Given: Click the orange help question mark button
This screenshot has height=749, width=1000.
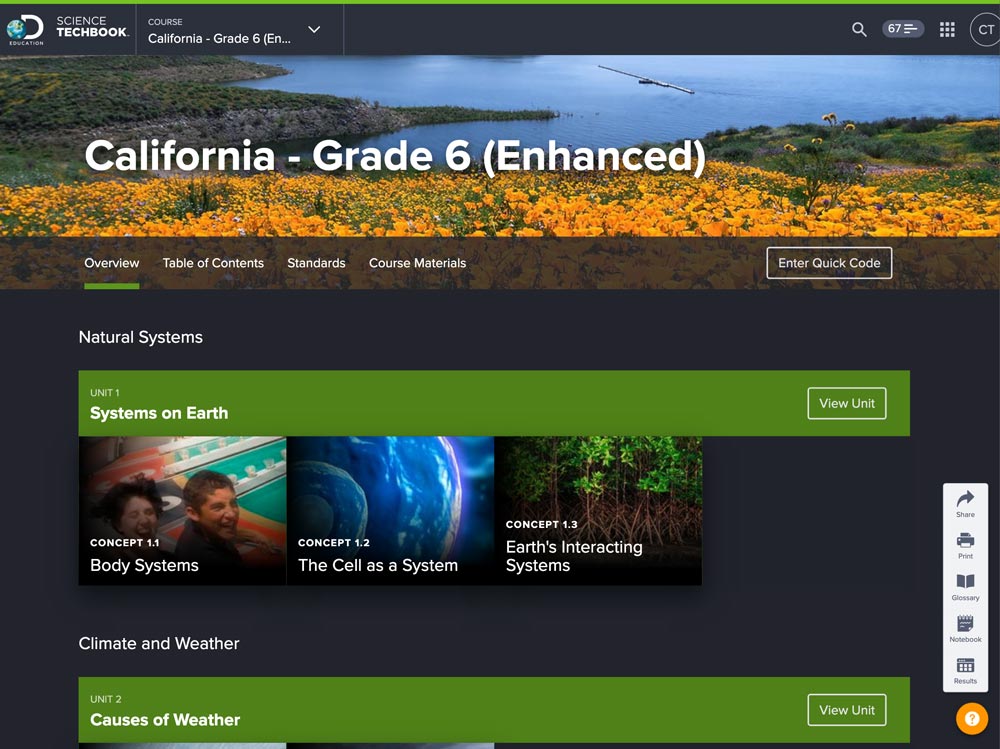Looking at the screenshot, I should 971,719.
